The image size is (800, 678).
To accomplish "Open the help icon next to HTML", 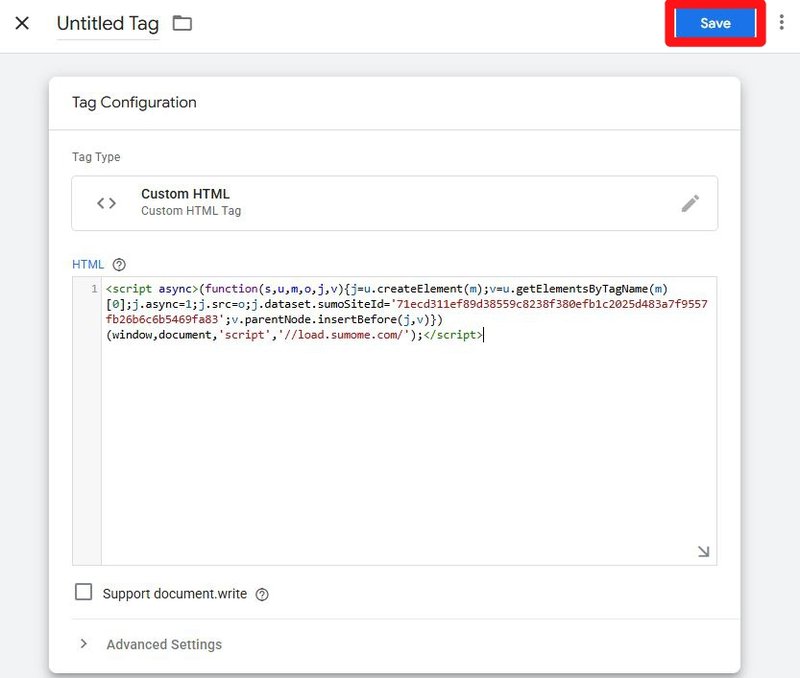I will 119,265.
